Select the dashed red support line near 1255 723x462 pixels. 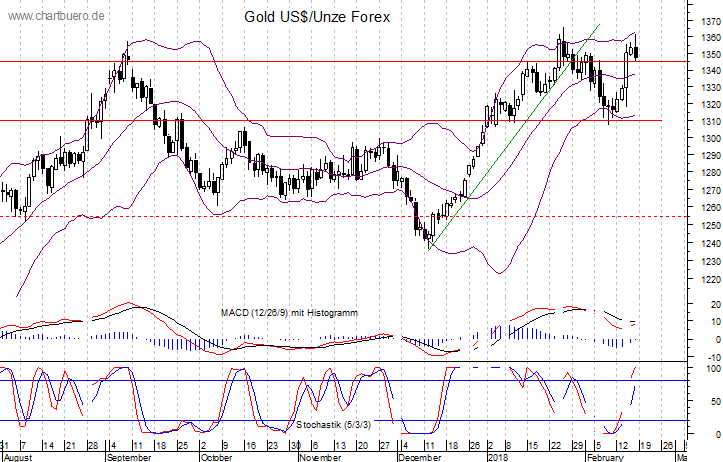(x=300, y=216)
